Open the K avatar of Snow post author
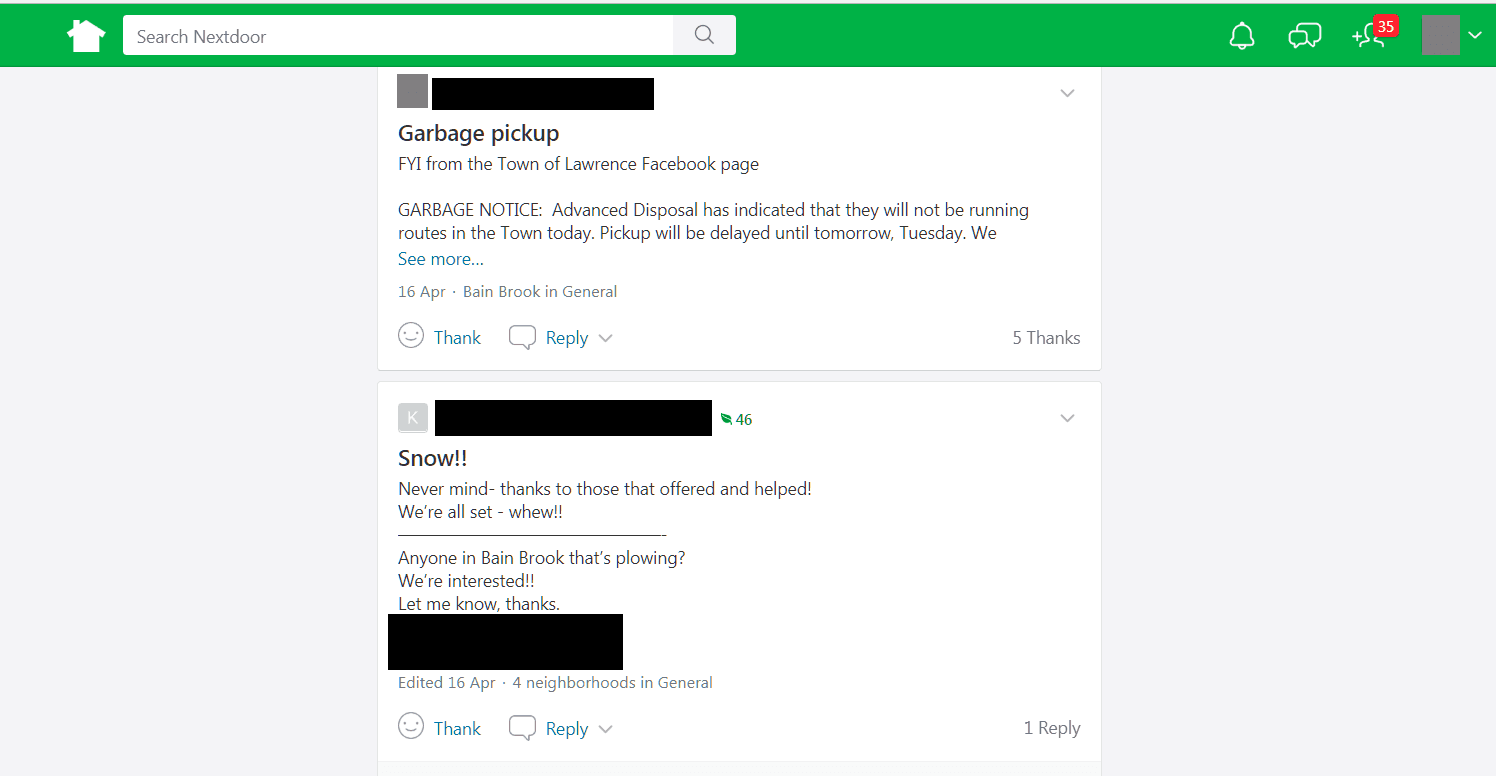This screenshot has width=1496, height=776. pyautogui.click(x=412, y=418)
